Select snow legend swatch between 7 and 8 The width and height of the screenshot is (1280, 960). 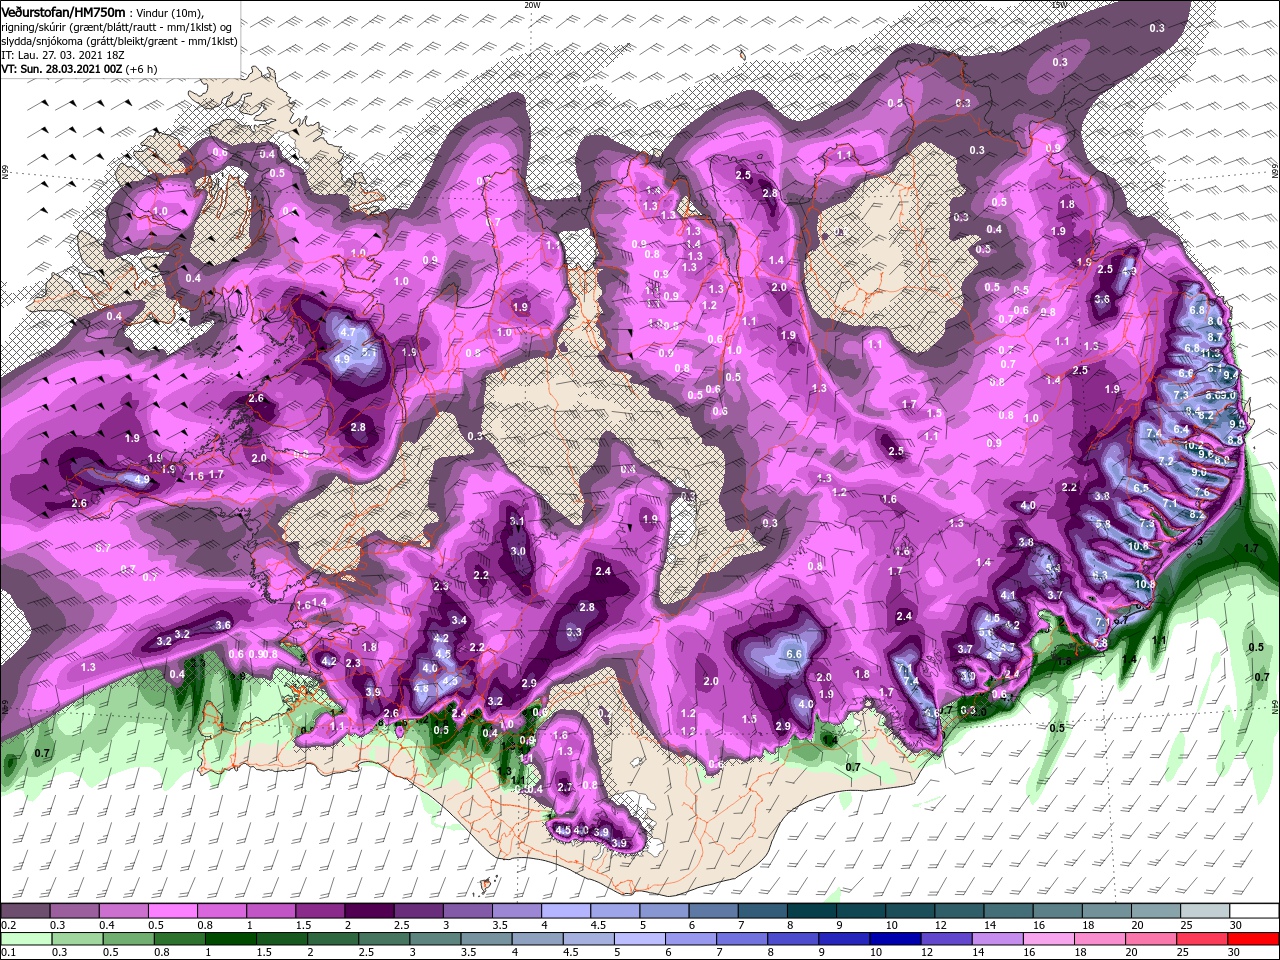(761, 912)
